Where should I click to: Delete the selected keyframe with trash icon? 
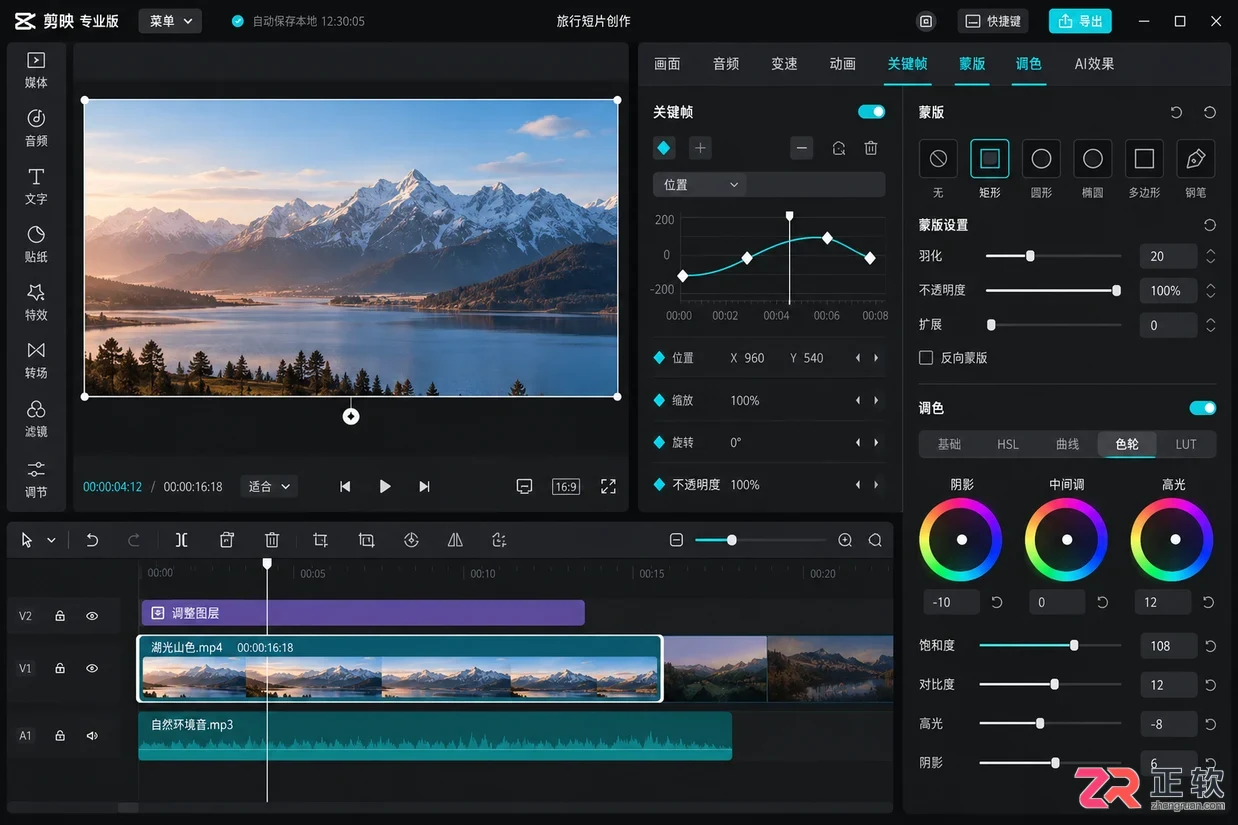(x=871, y=148)
